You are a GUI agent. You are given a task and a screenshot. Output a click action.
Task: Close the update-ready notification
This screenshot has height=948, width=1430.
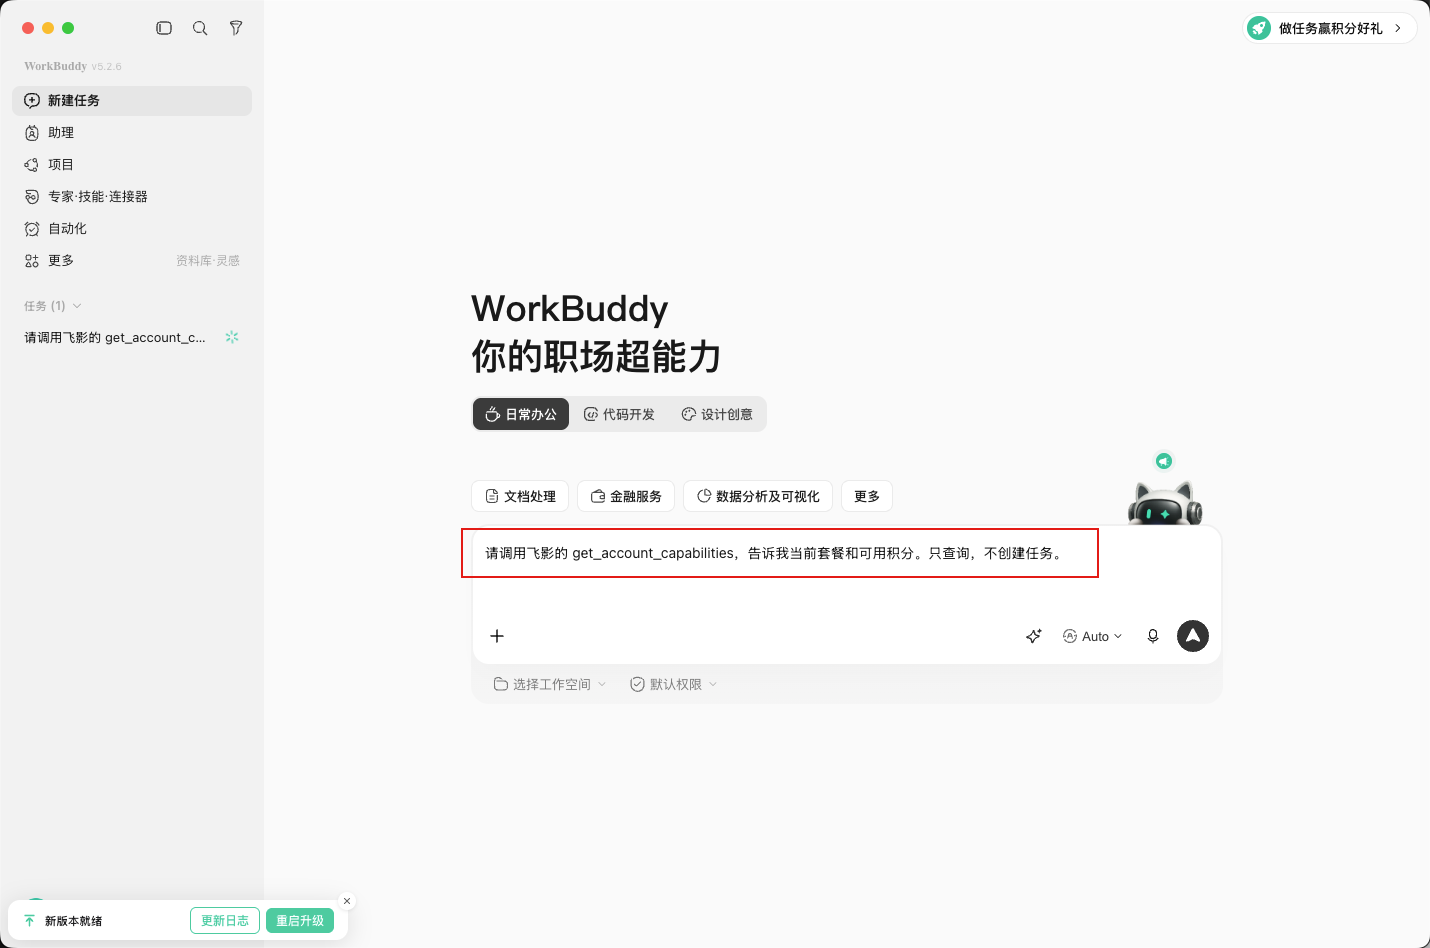347,901
